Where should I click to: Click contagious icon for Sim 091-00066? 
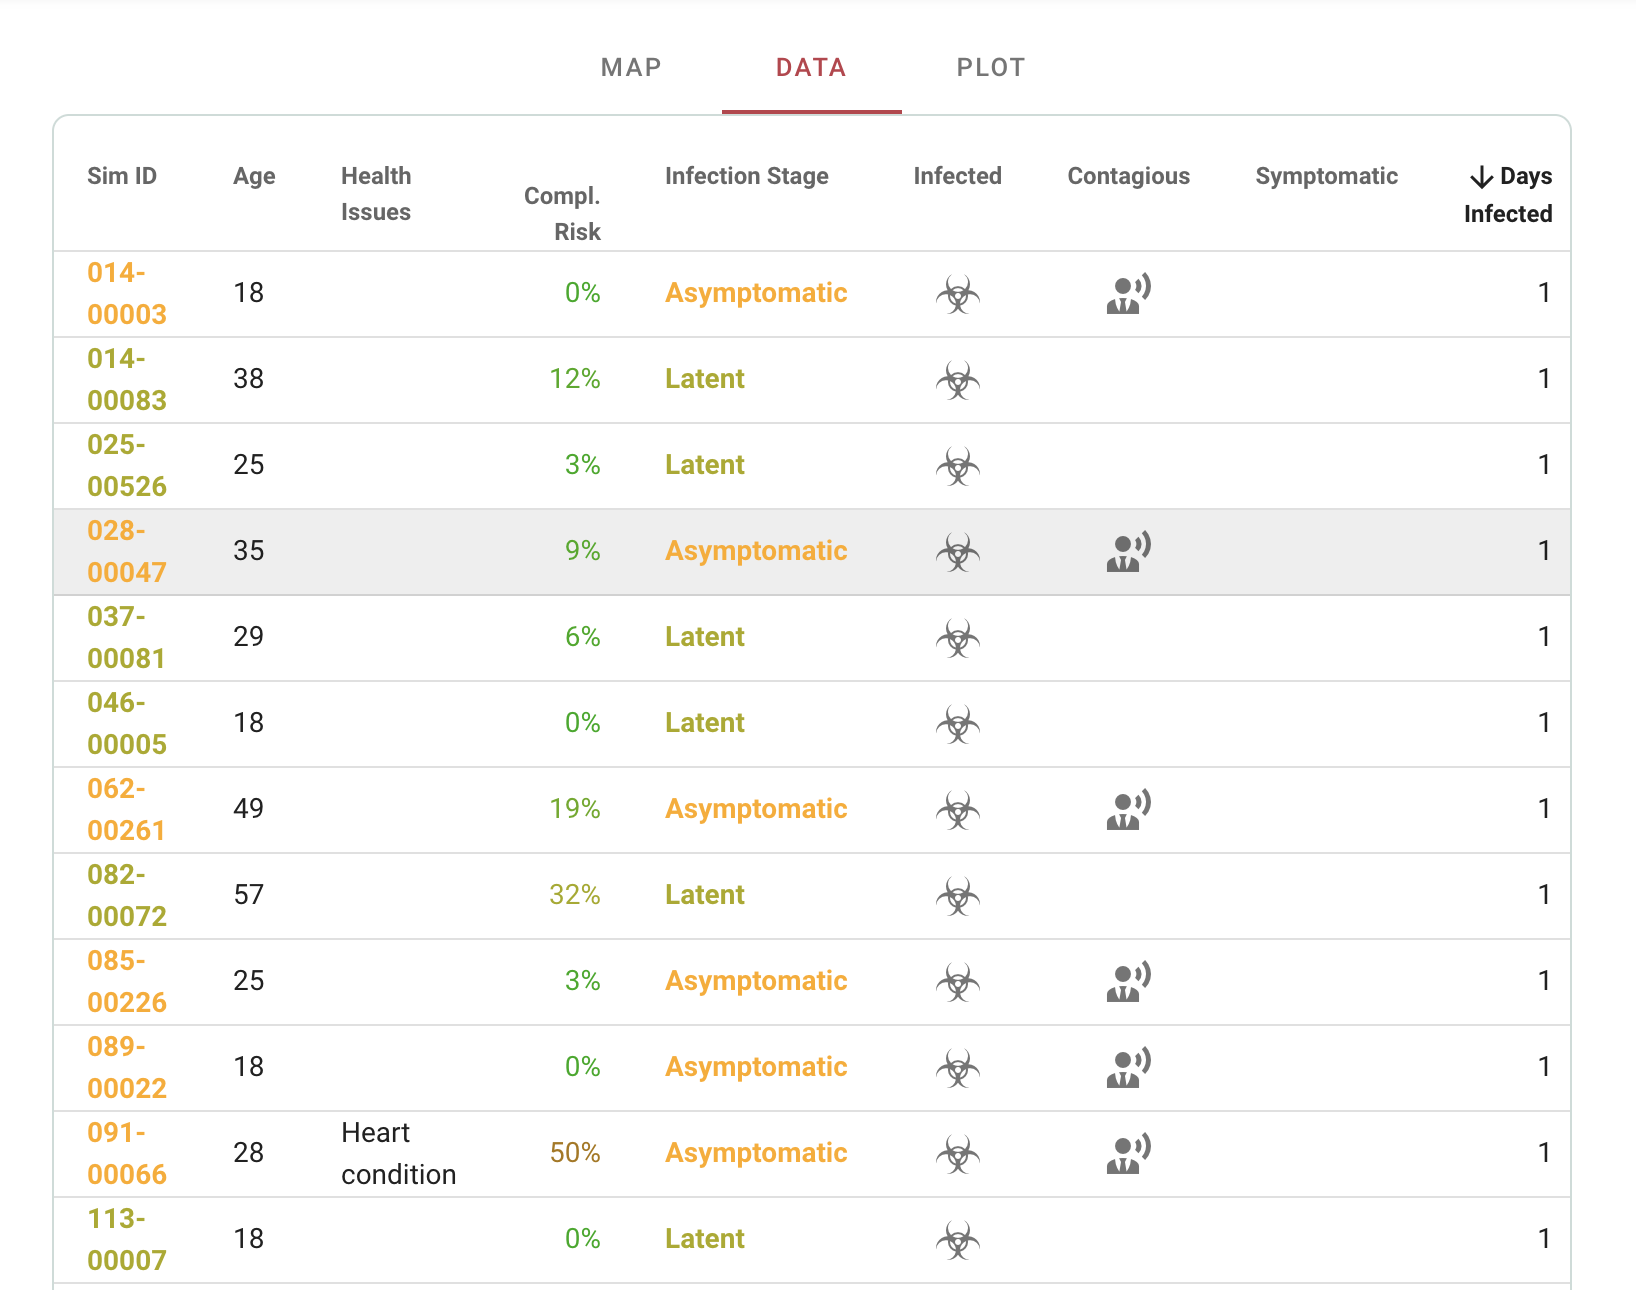pyautogui.click(x=1128, y=1154)
